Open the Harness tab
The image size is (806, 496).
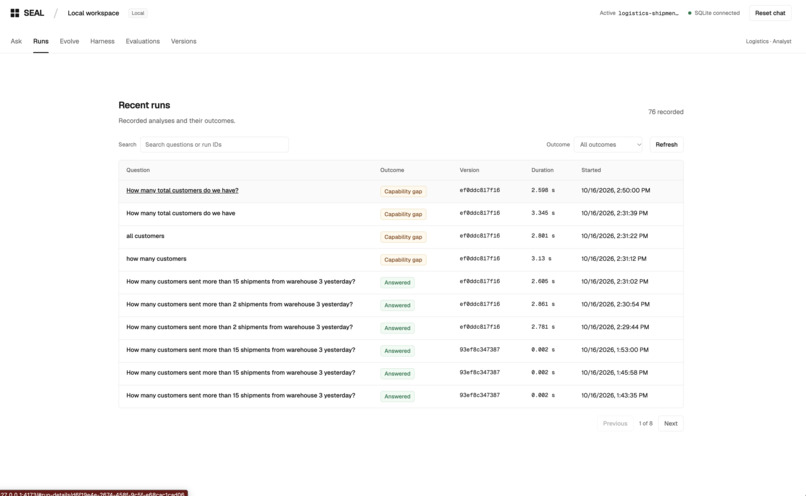(102, 41)
